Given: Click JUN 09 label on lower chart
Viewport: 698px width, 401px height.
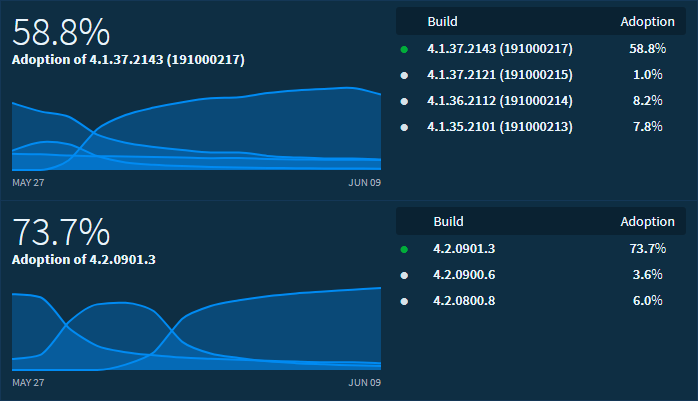Looking at the screenshot, I should point(364,383).
